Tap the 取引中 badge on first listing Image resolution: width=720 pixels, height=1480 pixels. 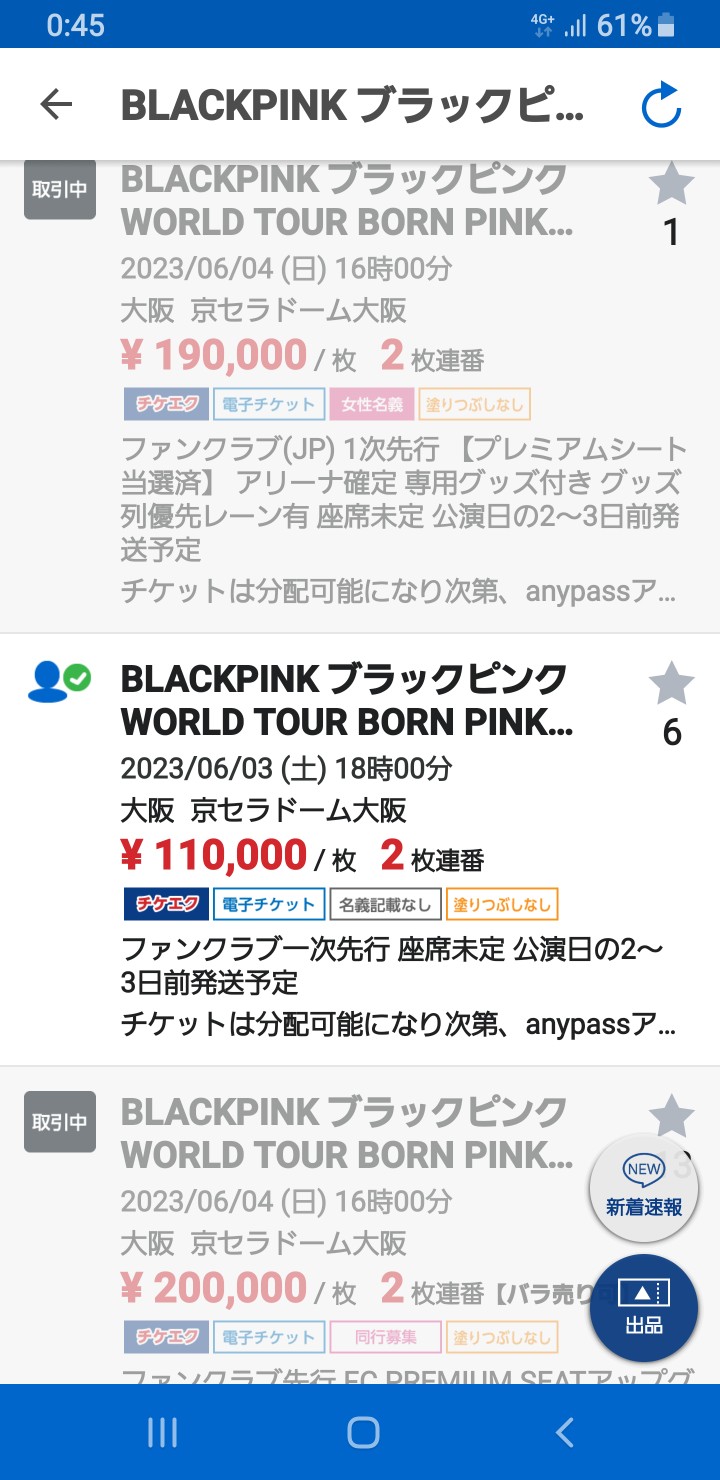[x=60, y=189]
